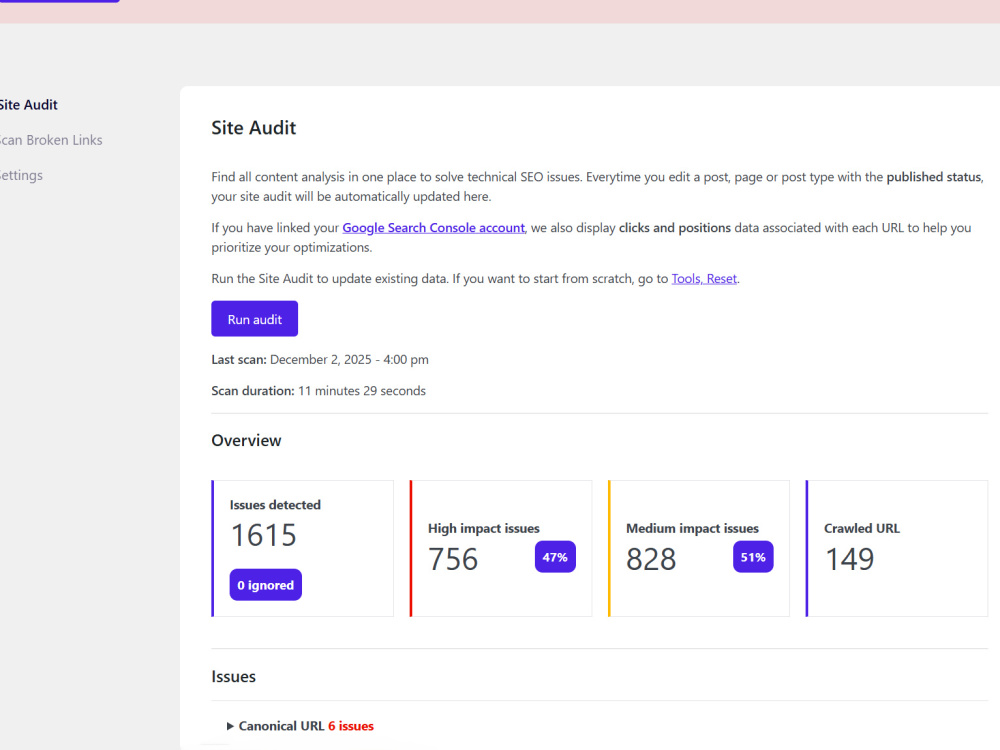Select the Crawled URL 149 value
The width and height of the screenshot is (1000, 750).
coord(849,559)
